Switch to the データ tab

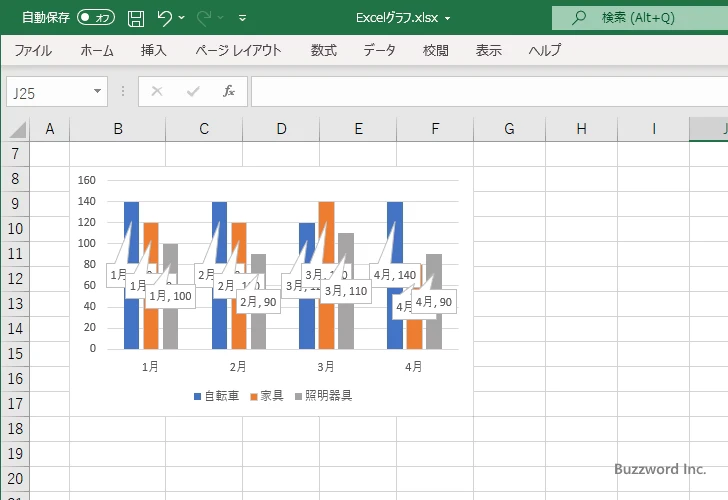[379, 50]
